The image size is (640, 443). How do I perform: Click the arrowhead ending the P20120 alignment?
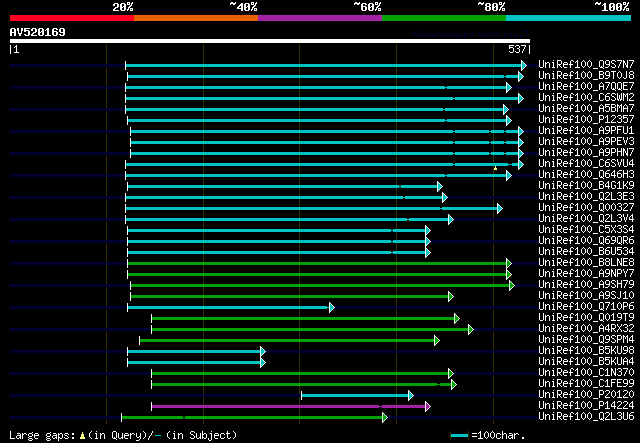pos(411,395)
